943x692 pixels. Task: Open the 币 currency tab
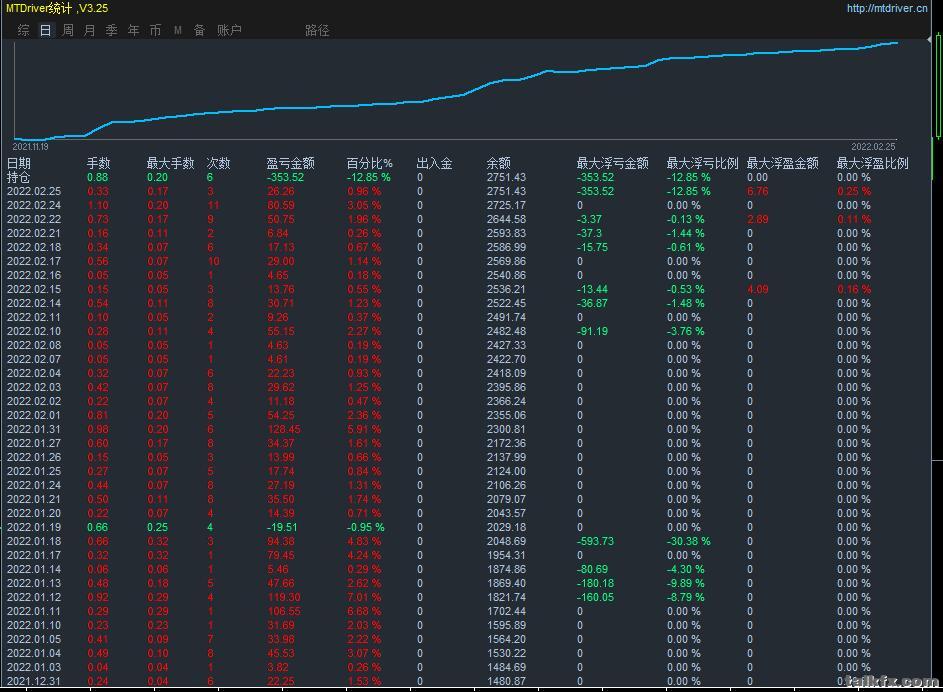click(x=155, y=30)
